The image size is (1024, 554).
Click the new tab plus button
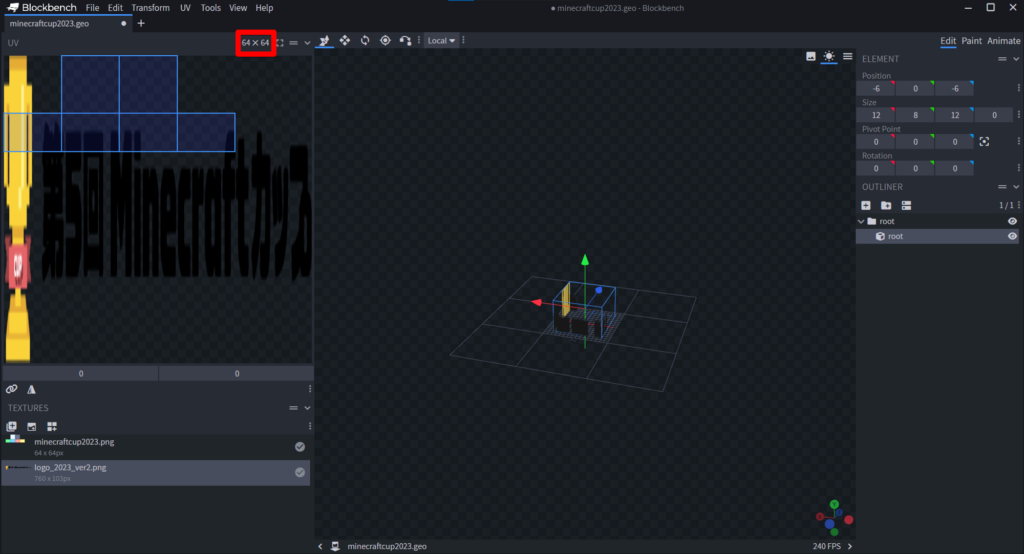point(141,23)
